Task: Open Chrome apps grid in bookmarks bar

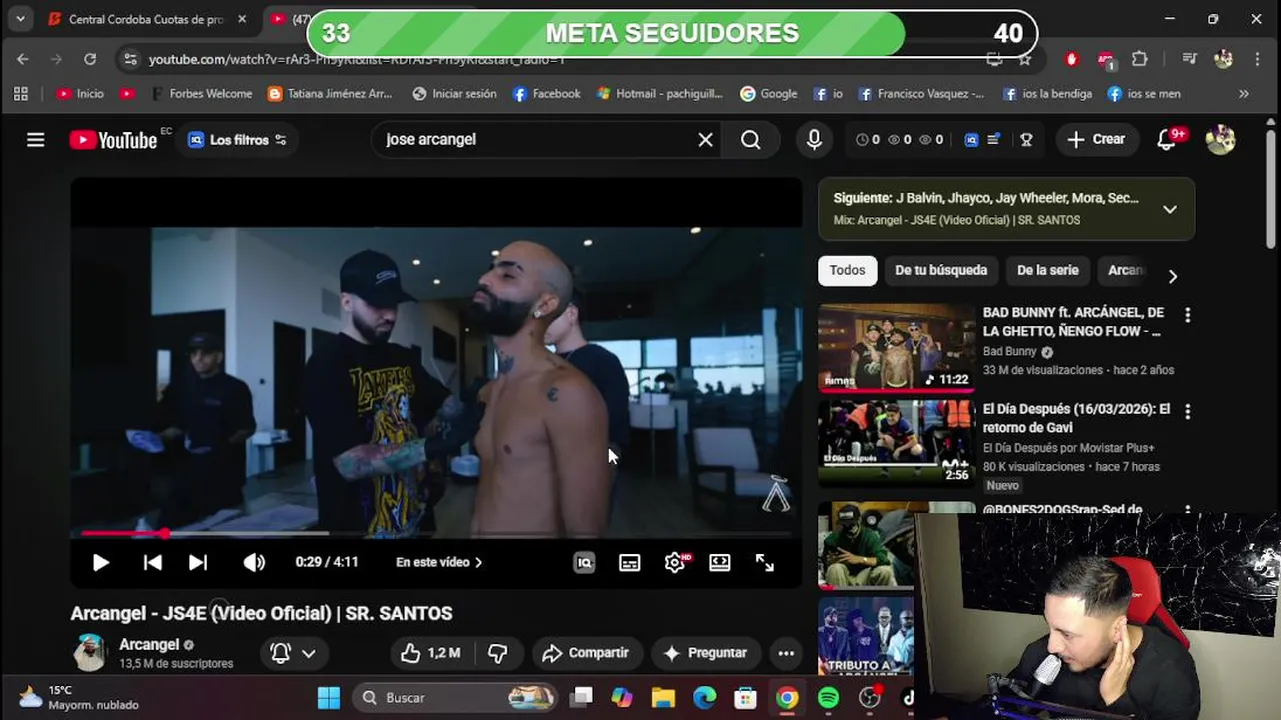Action: click(x=20, y=94)
